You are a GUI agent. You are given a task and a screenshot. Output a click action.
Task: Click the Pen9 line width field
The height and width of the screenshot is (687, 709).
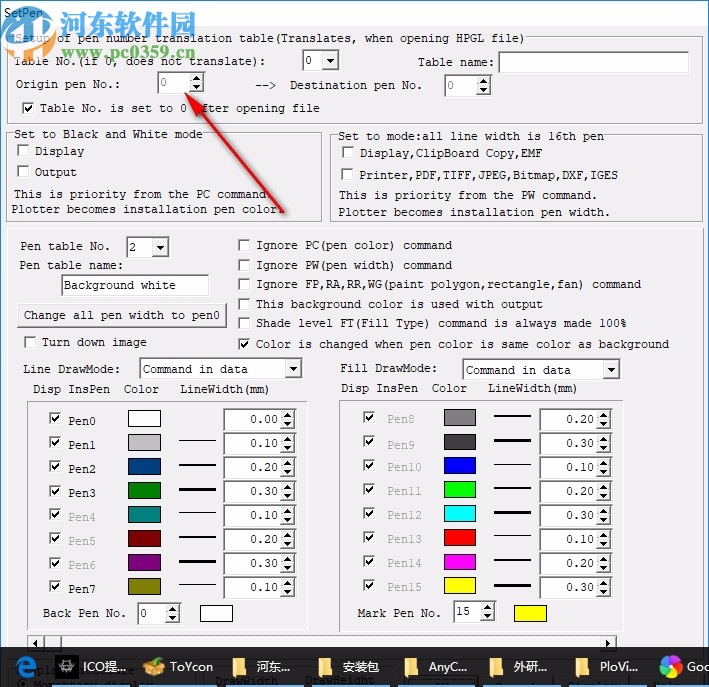569,443
